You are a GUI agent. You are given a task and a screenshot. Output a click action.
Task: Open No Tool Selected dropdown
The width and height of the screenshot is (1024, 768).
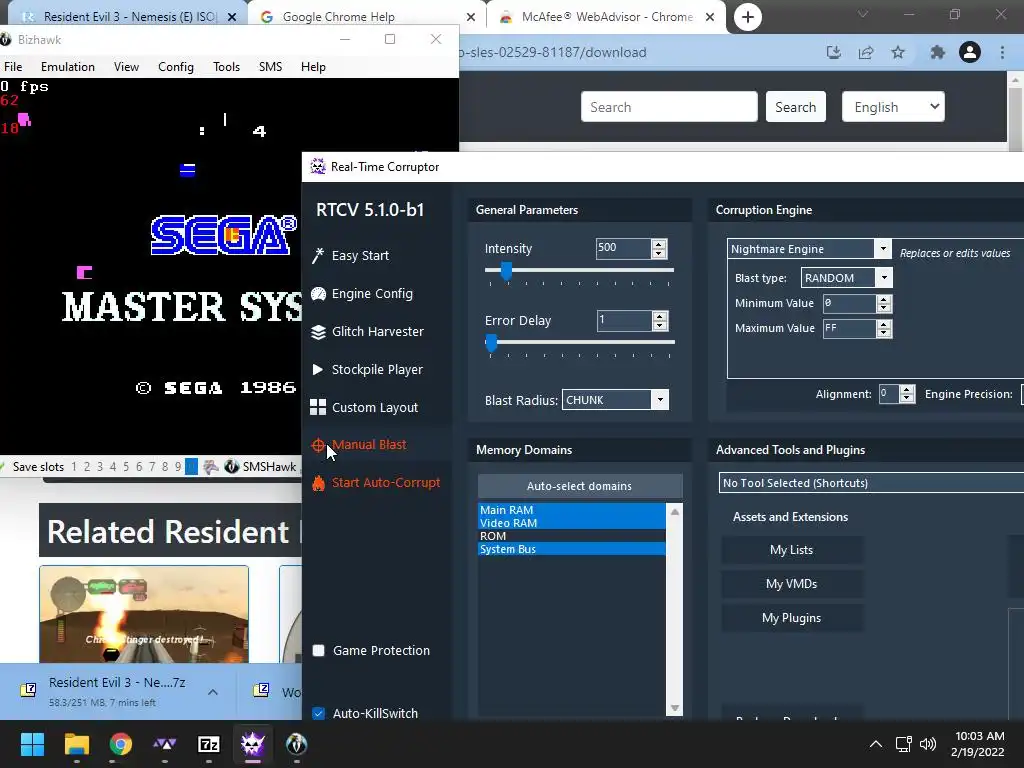point(871,483)
